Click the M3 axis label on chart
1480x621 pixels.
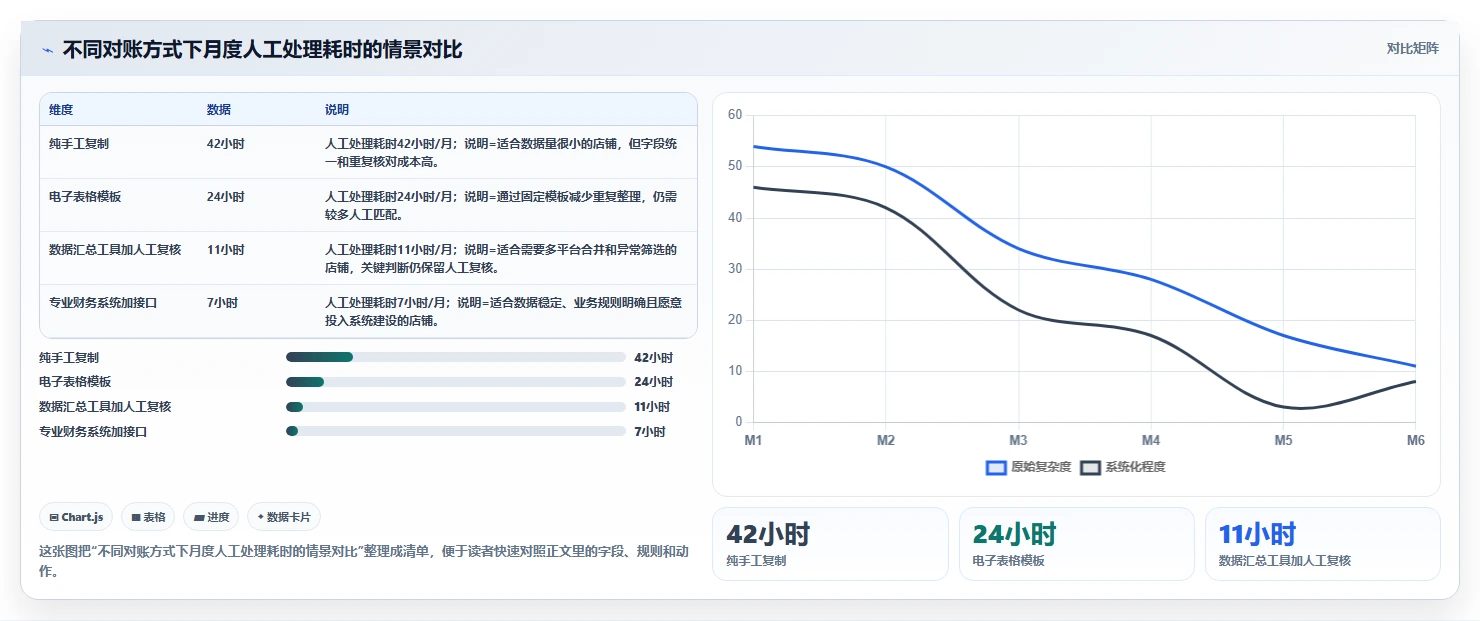point(1018,440)
